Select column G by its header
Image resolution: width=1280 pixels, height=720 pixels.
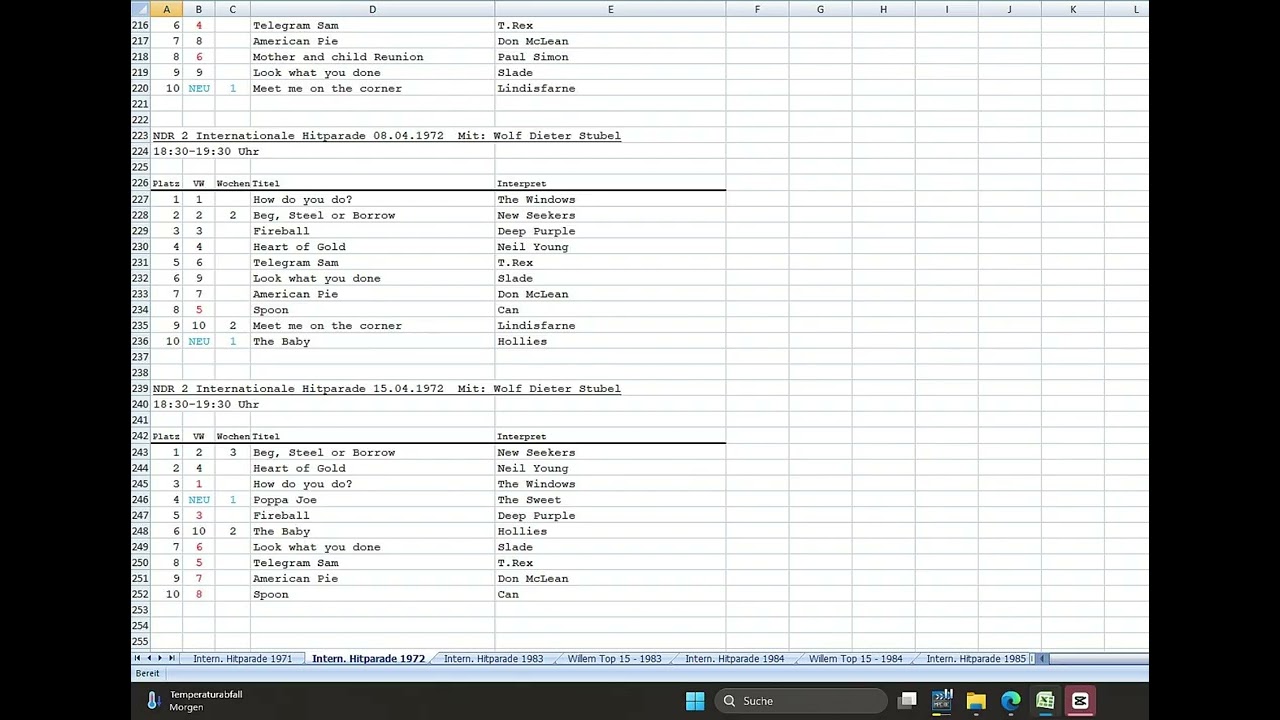tap(820, 10)
